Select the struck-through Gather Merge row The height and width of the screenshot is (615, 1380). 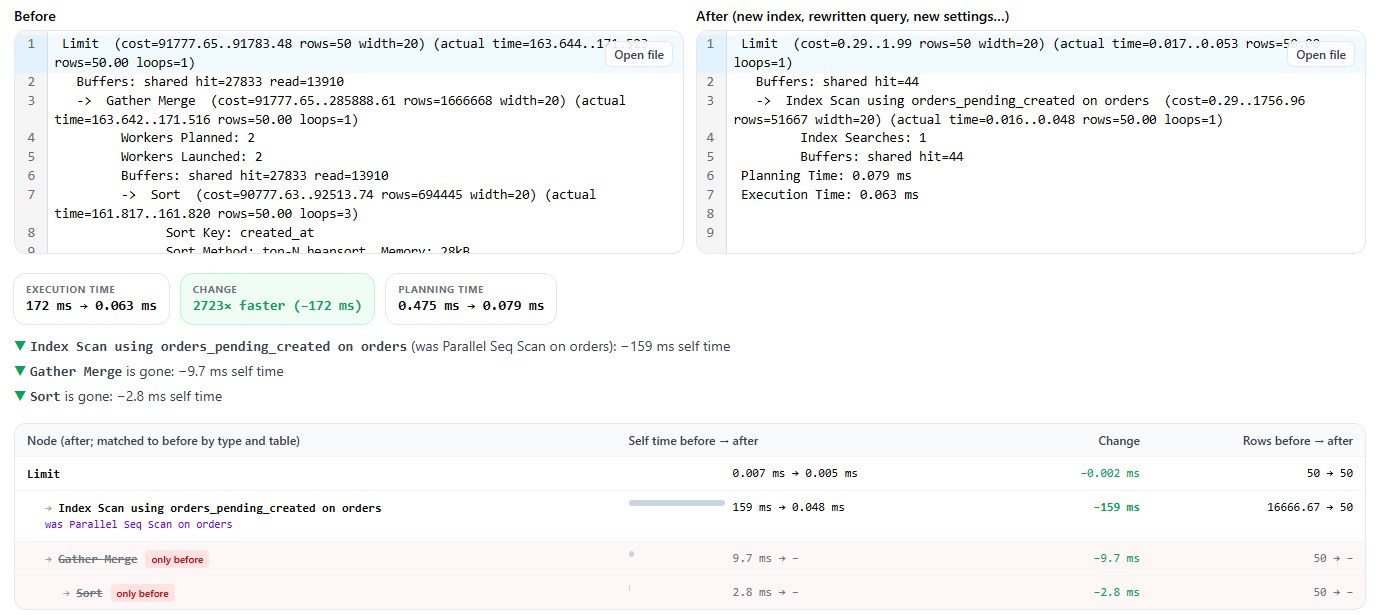tap(690, 559)
